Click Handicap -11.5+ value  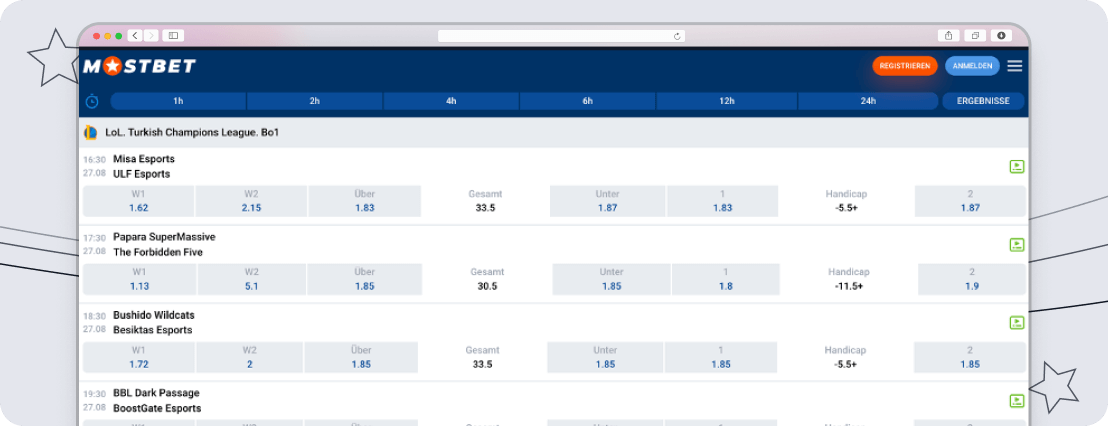click(849, 286)
